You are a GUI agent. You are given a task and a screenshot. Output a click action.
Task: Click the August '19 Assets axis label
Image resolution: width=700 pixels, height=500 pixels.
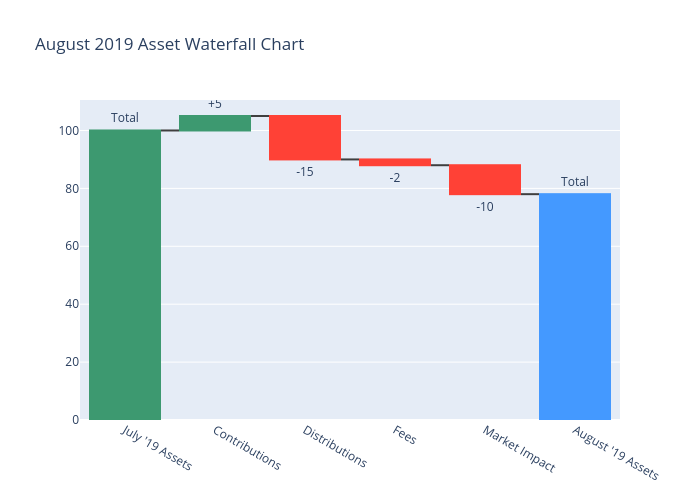pyautogui.click(x=615, y=452)
